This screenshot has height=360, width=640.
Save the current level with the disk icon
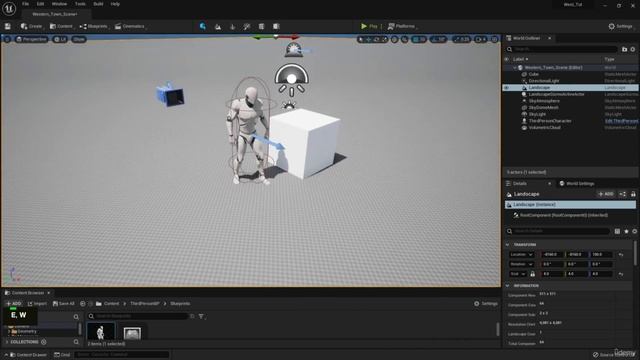coord(7,26)
